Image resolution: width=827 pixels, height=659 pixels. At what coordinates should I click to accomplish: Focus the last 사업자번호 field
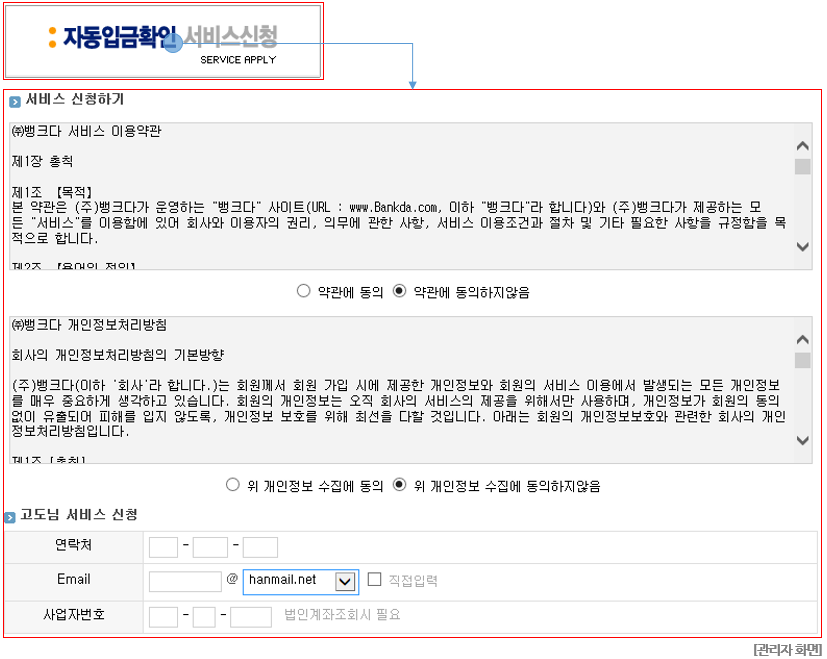pos(251,617)
